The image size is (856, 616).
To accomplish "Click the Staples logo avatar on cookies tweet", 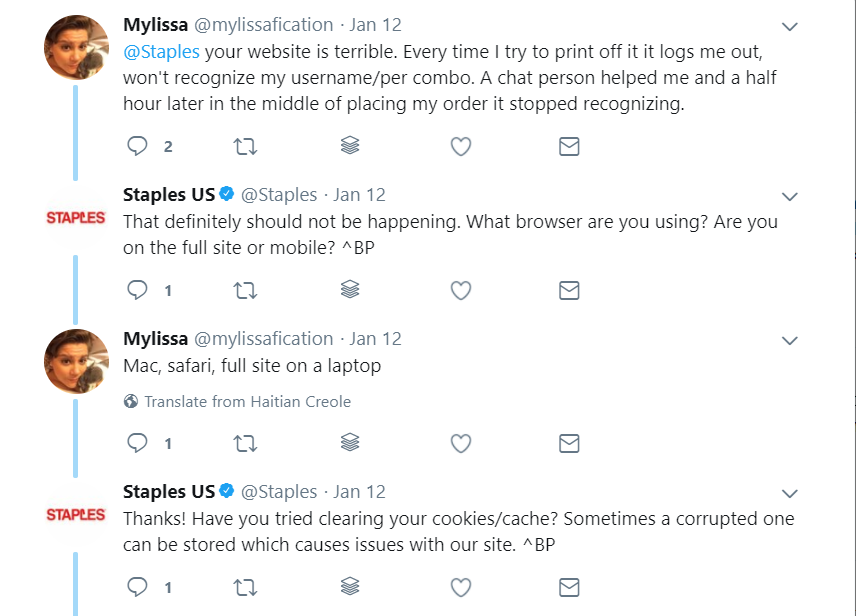I will click(x=76, y=514).
